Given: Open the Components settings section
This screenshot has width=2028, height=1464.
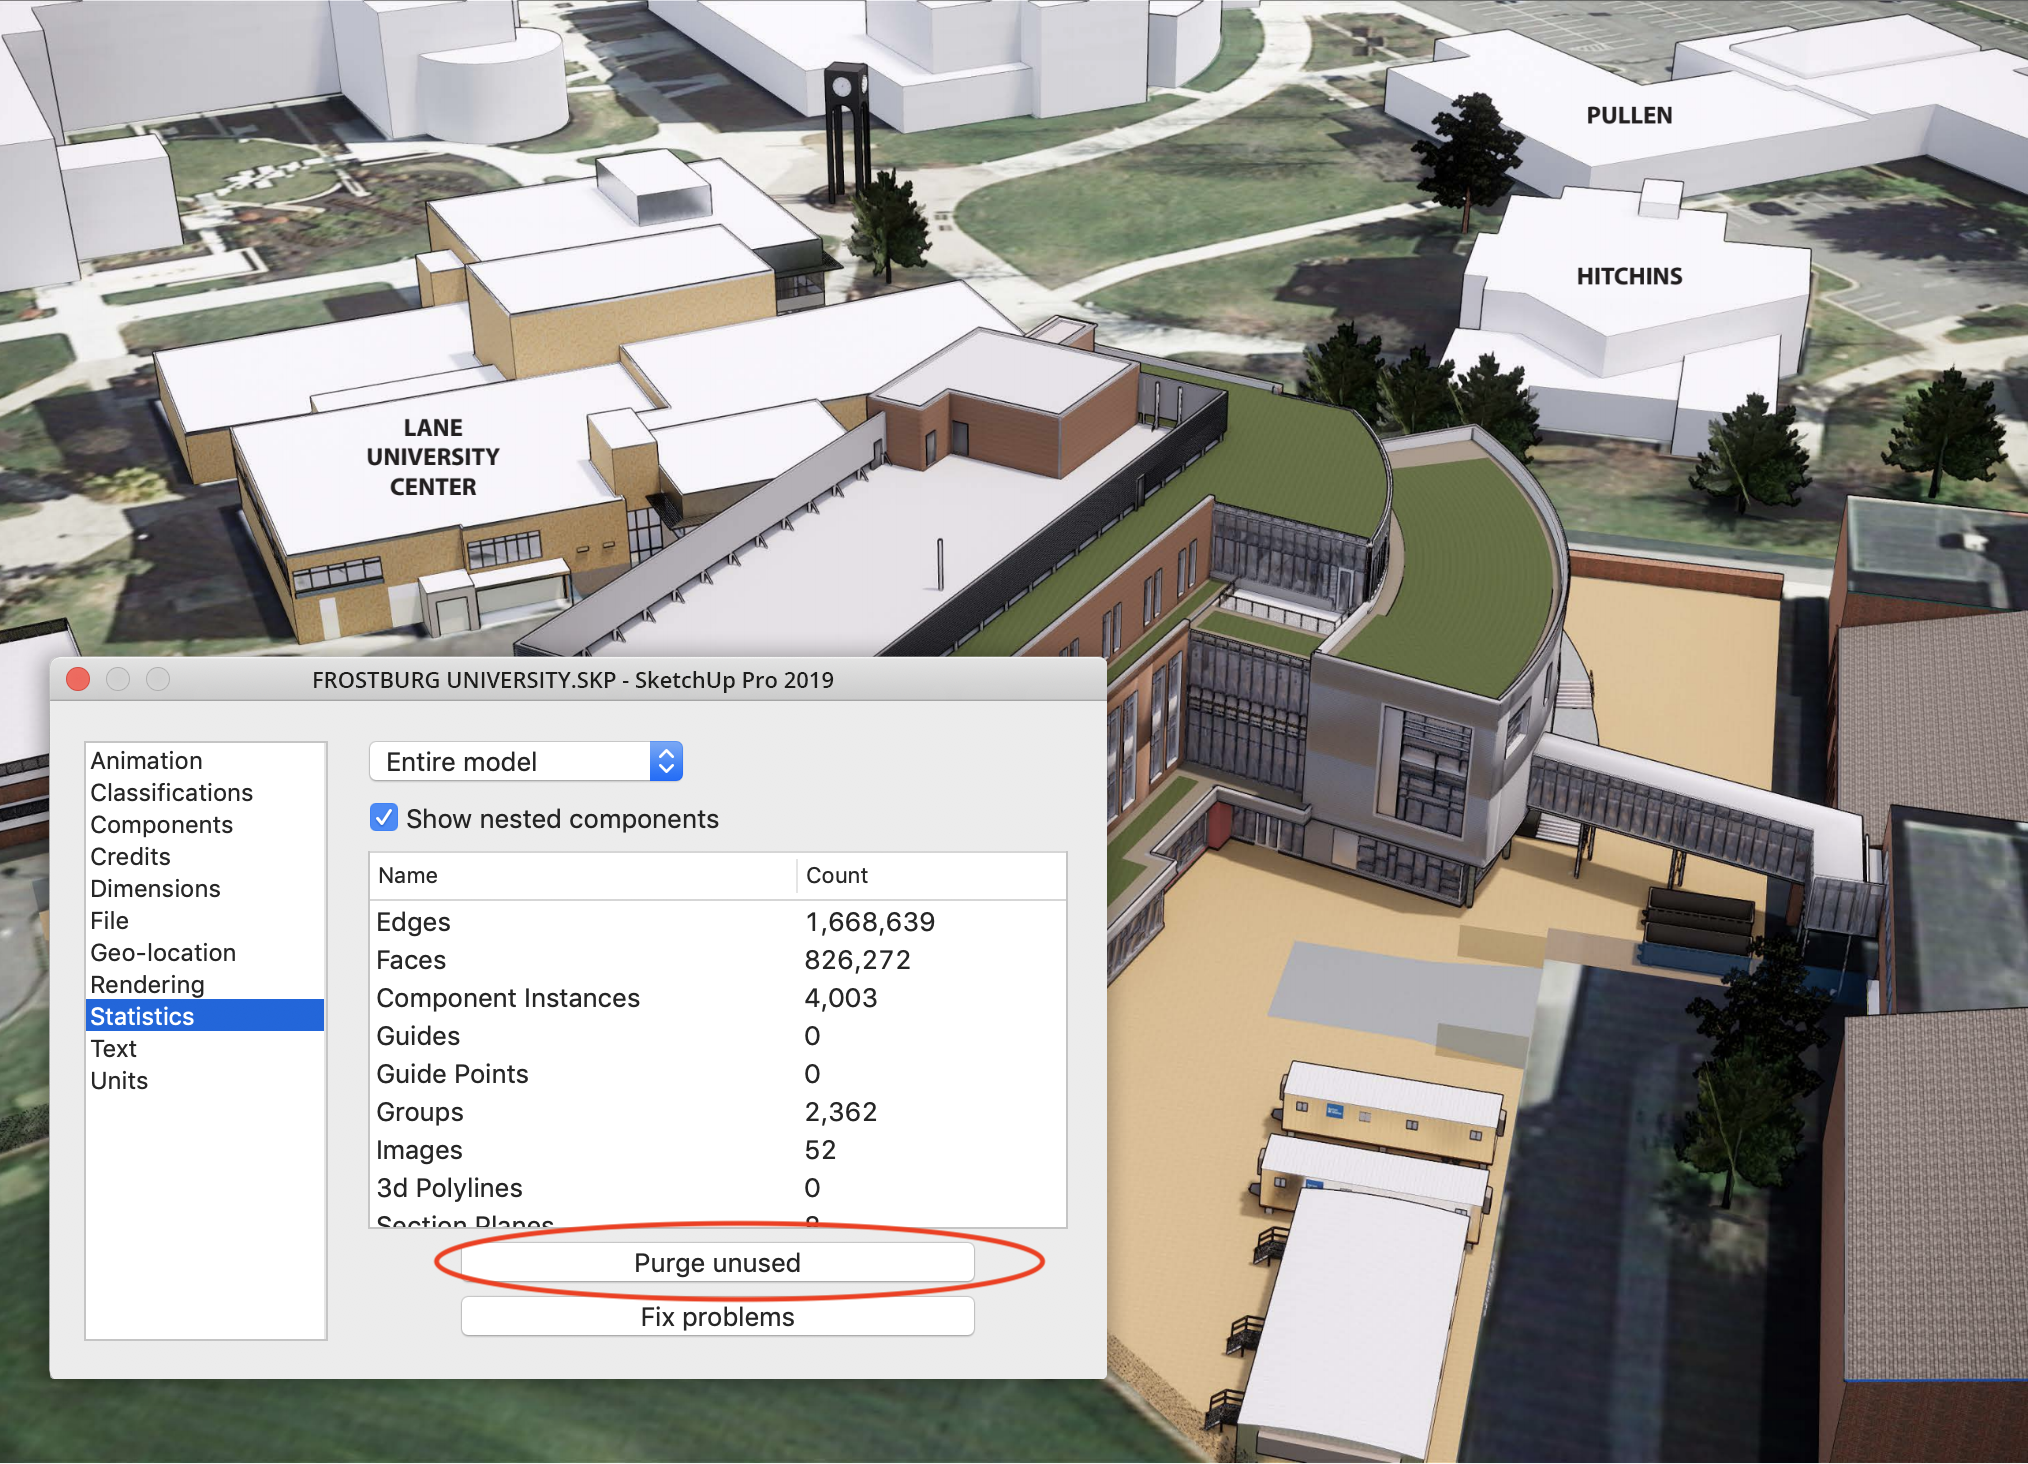Looking at the screenshot, I should point(161,824).
